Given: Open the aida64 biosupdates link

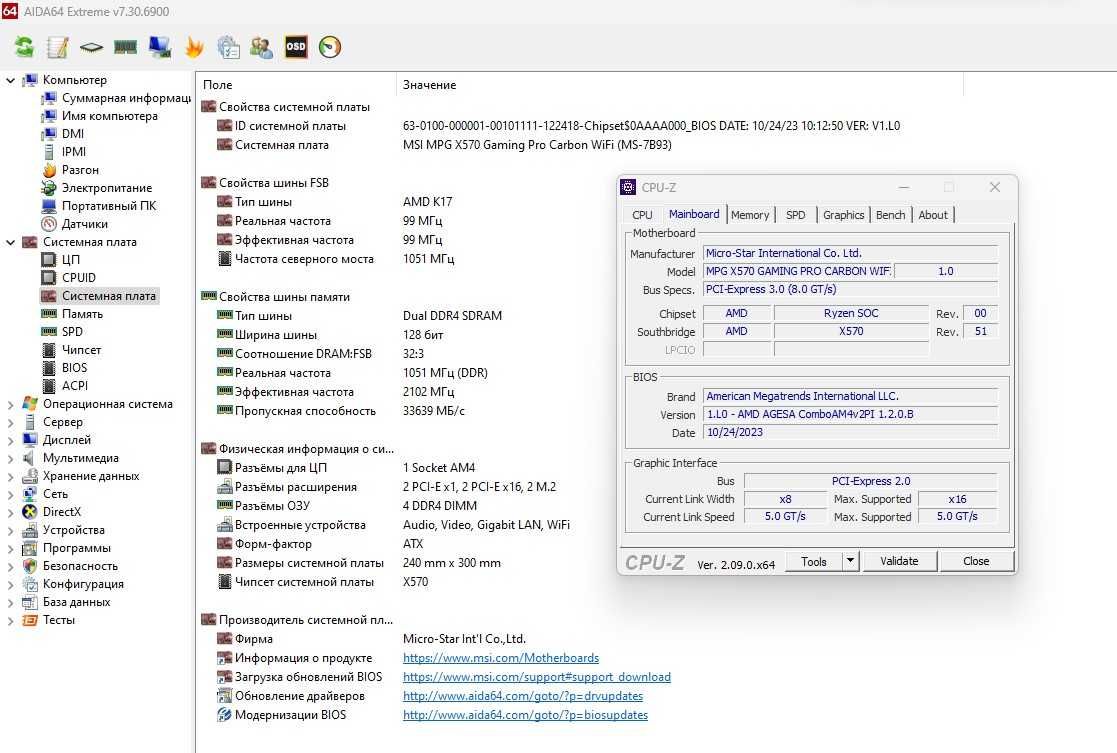Looking at the screenshot, I should point(526,715).
